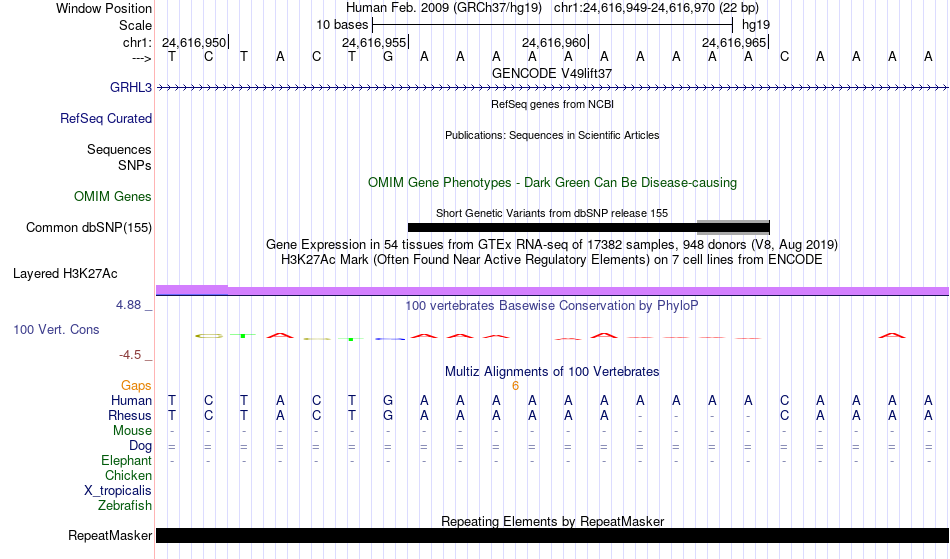Click the sequence direction arrow --->
The image size is (950, 559).
tap(142, 58)
